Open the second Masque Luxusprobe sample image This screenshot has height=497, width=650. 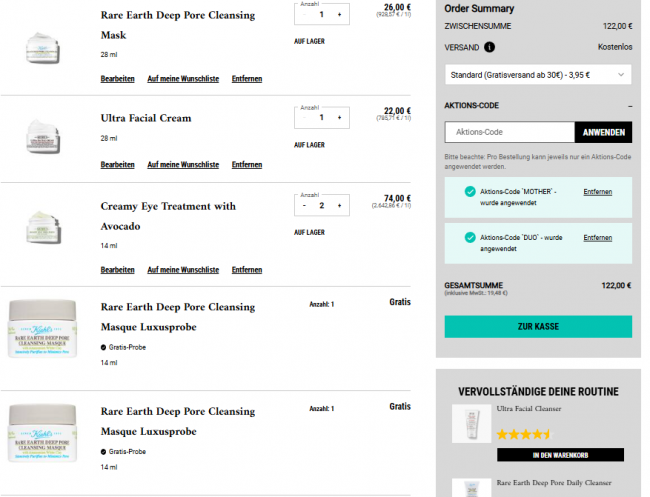[x=42, y=434]
